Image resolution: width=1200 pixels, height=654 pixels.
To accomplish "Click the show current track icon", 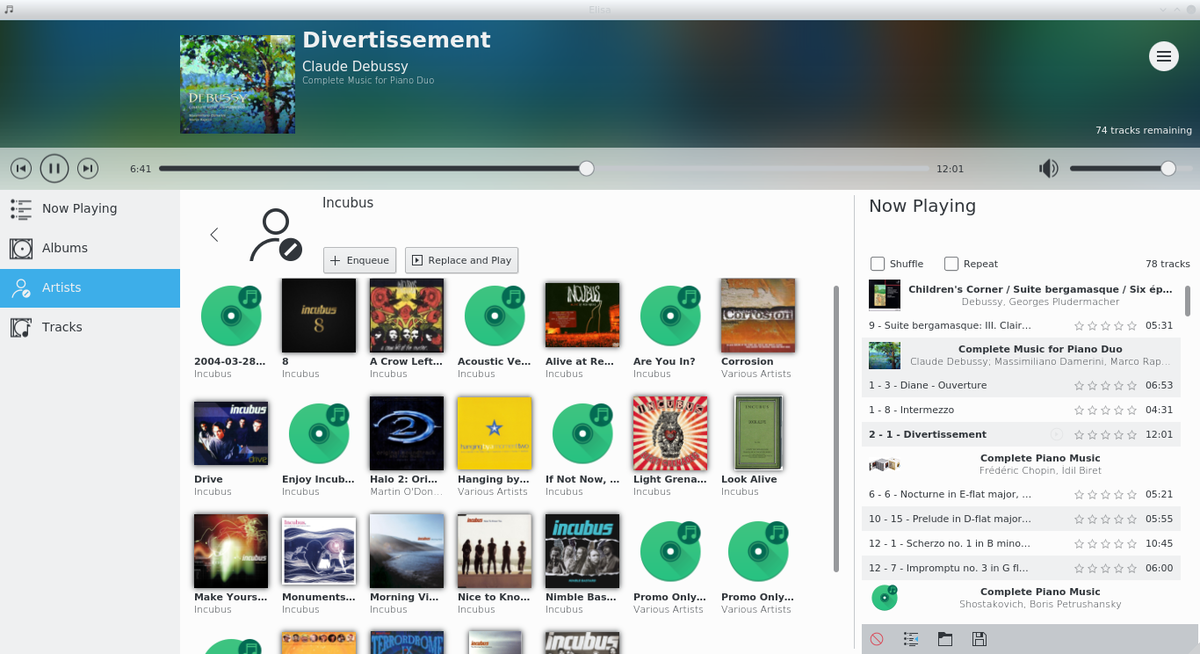I will 911,639.
